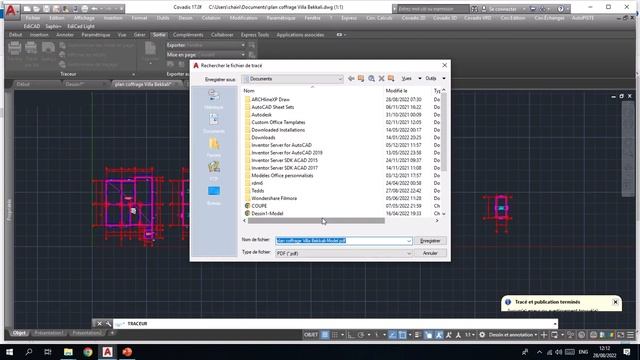
Task: Open the Windows notification center icon
Action: point(627,352)
